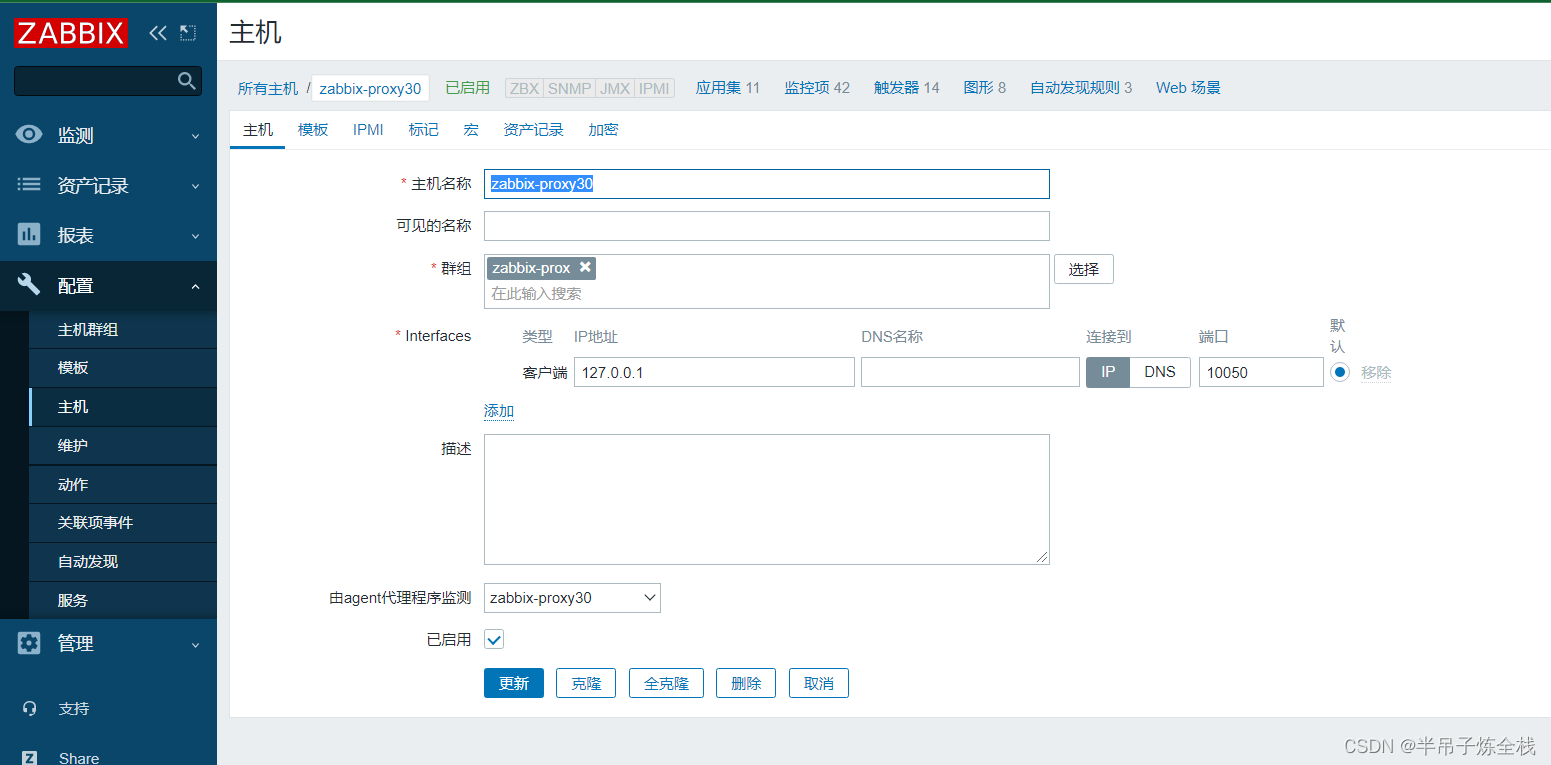This screenshot has width=1551, height=765.
Task: Open 模板 in the sidebar
Action: 123,368
